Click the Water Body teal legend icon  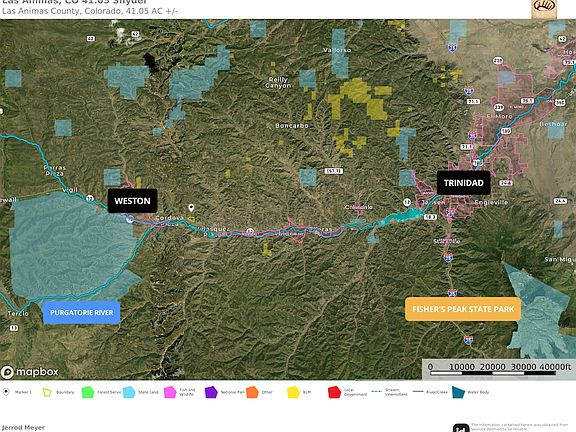point(458,392)
